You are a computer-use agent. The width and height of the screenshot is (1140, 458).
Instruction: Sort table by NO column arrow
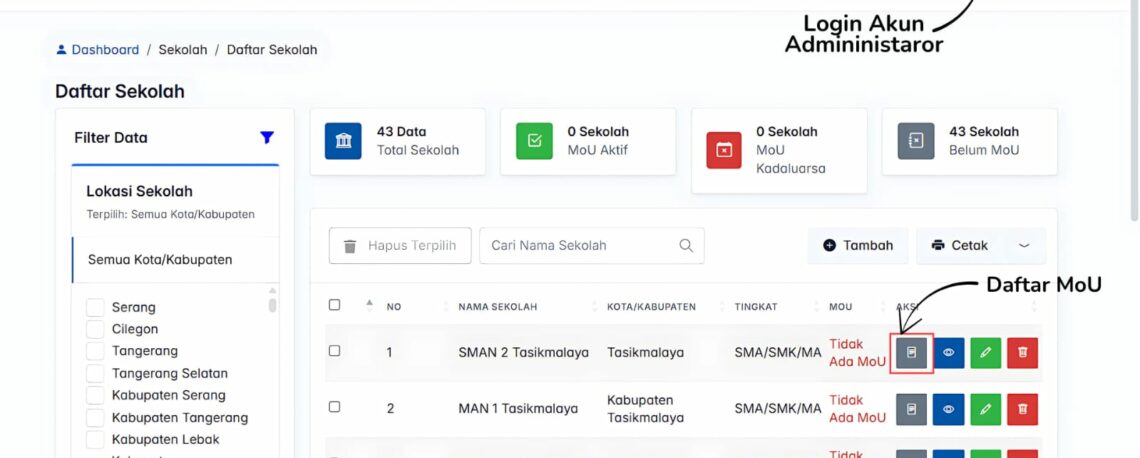[x=369, y=305]
